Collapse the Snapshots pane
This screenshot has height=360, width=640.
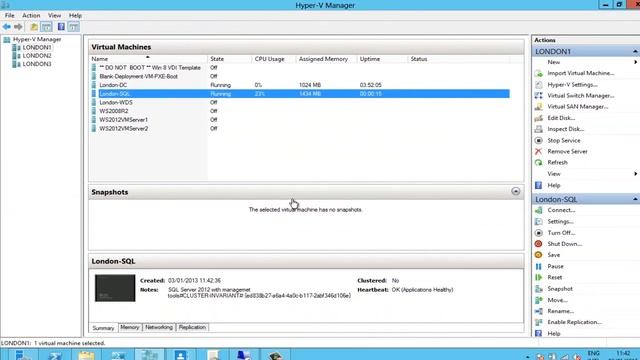tap(516, 191)
